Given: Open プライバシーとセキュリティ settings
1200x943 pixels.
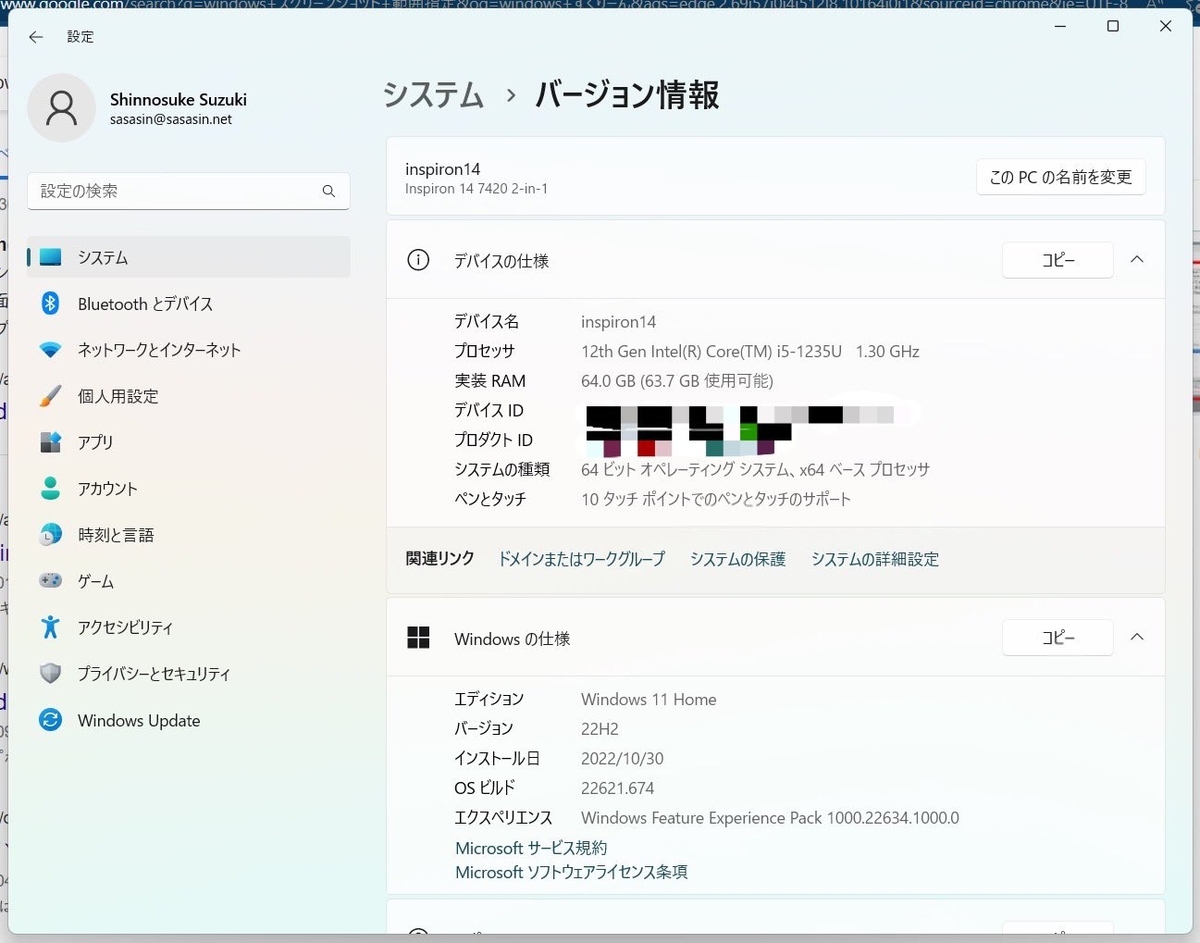Looking at the screenshot, I should [190, 674].
